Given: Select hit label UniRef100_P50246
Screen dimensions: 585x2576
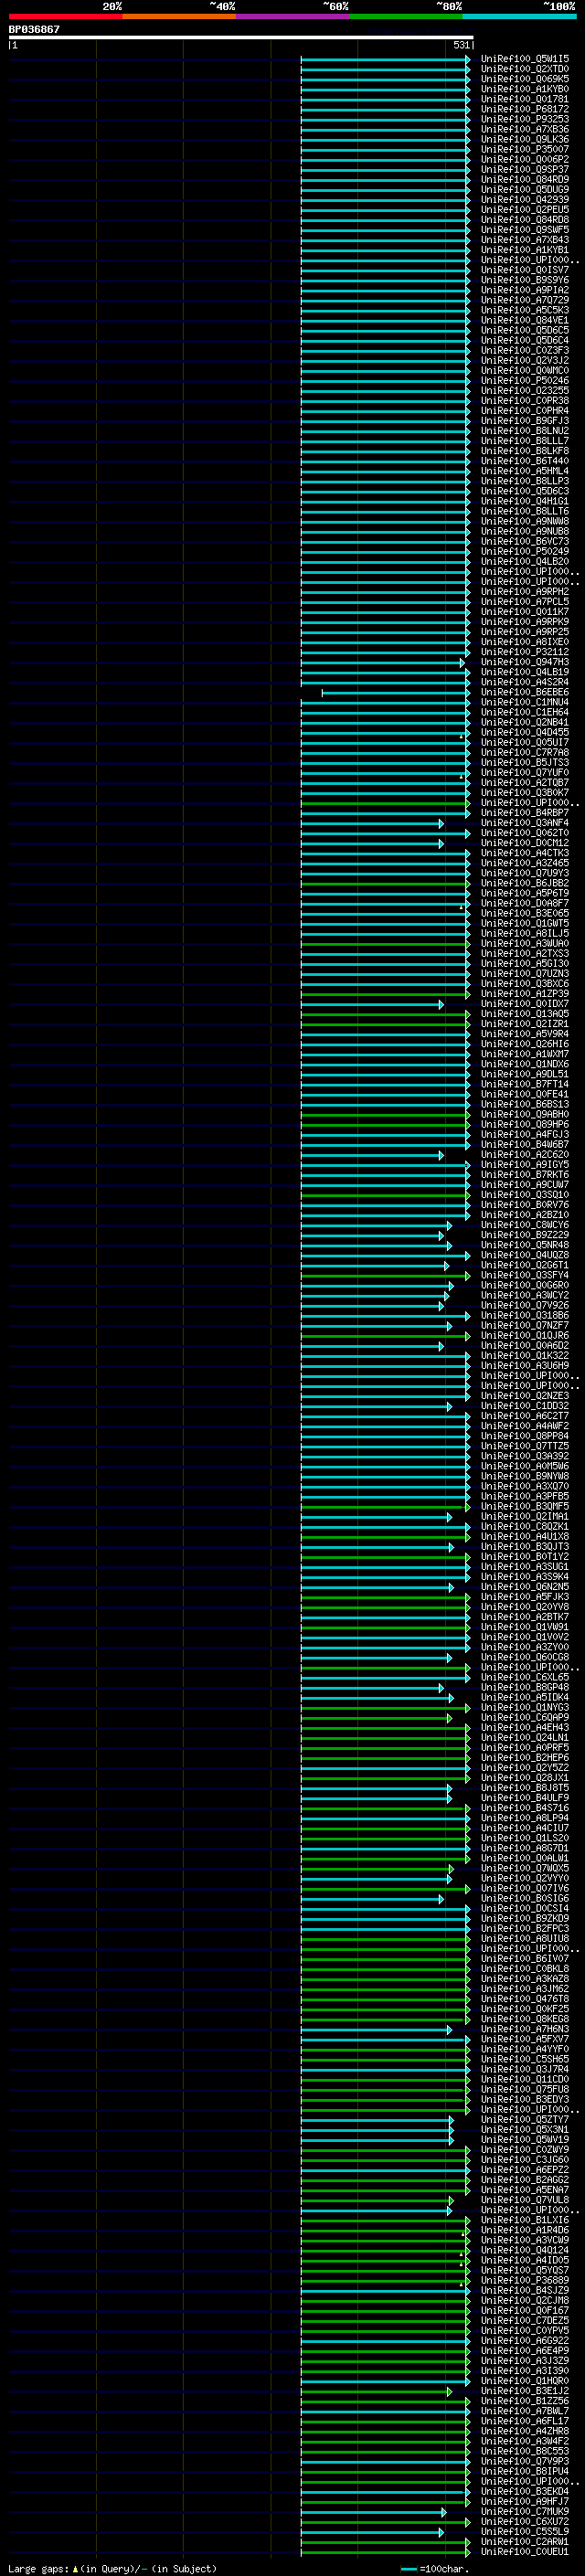Looking at the screenshot, I should [525, 381].
